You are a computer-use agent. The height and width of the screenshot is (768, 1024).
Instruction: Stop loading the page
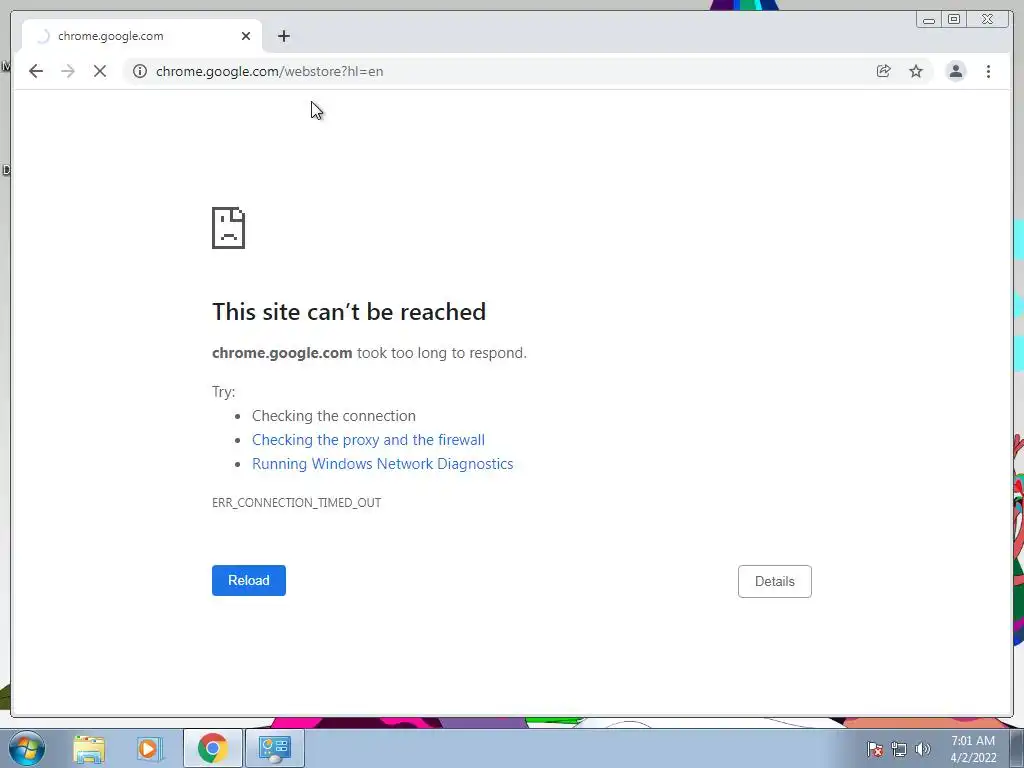[100, 71]
